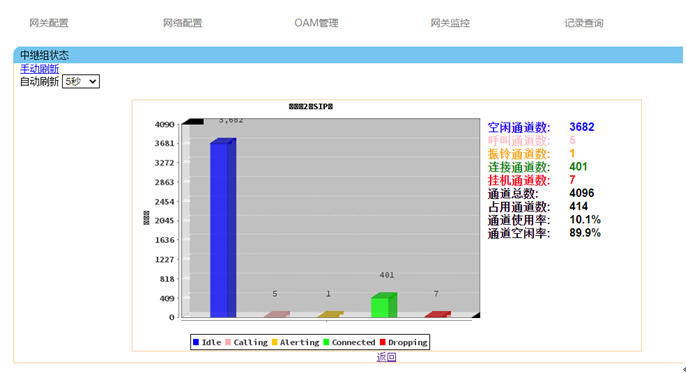Click the tall blue Idle bar
Screen dimensions: 686x373
[x=223, y=228]
